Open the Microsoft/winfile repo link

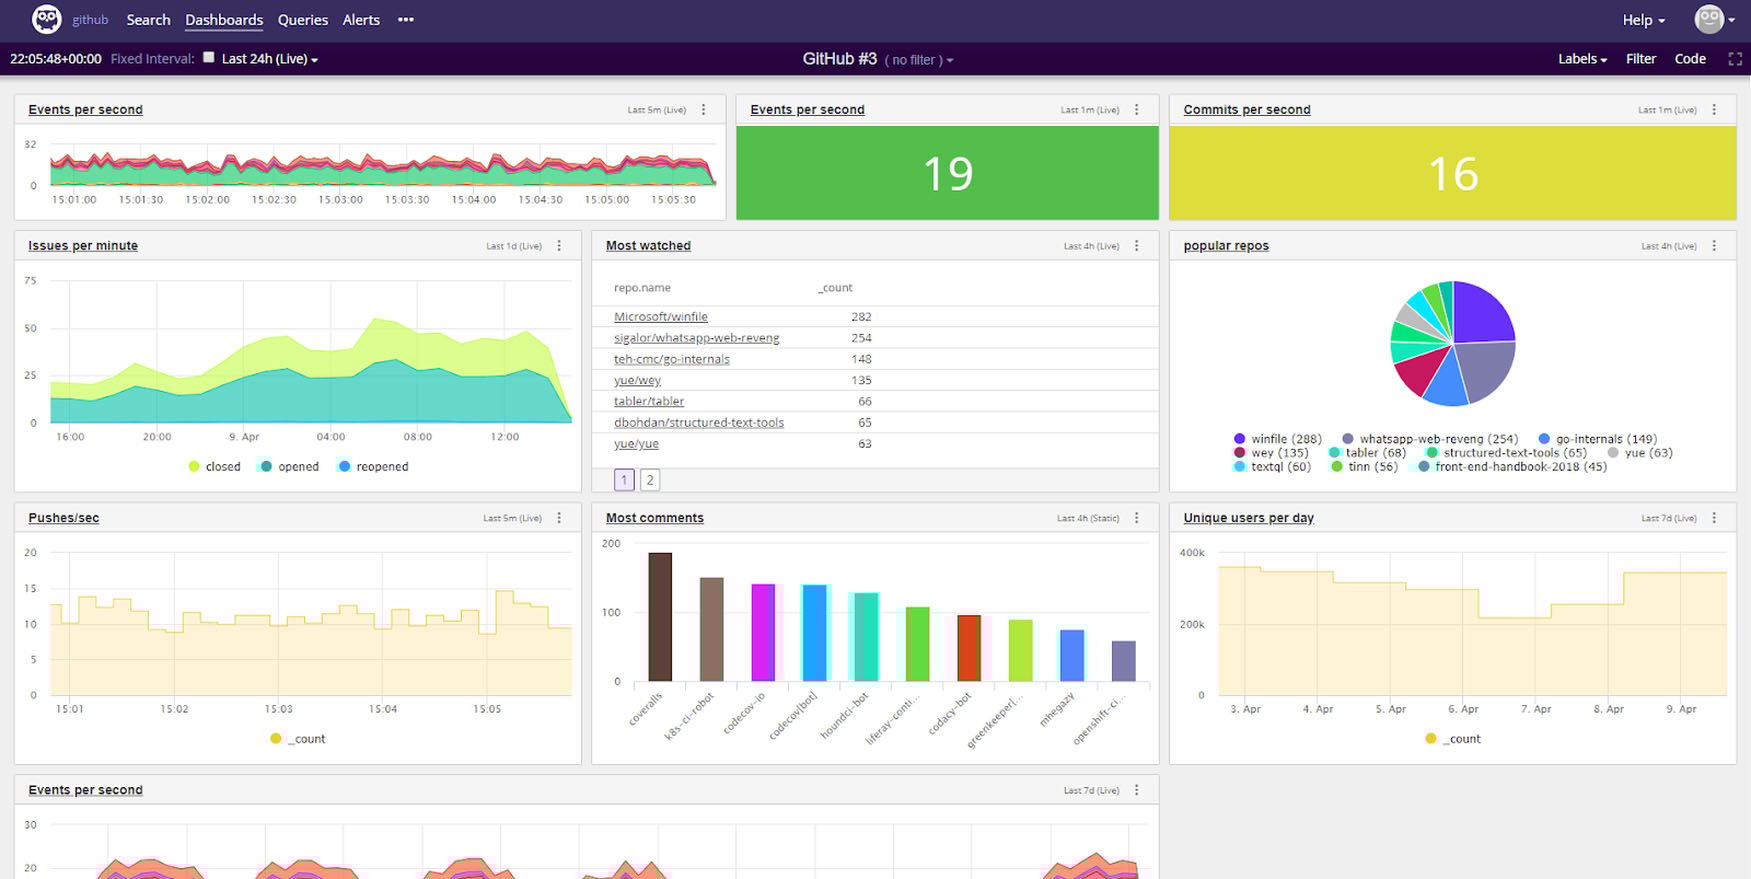(x=661, y=317)
